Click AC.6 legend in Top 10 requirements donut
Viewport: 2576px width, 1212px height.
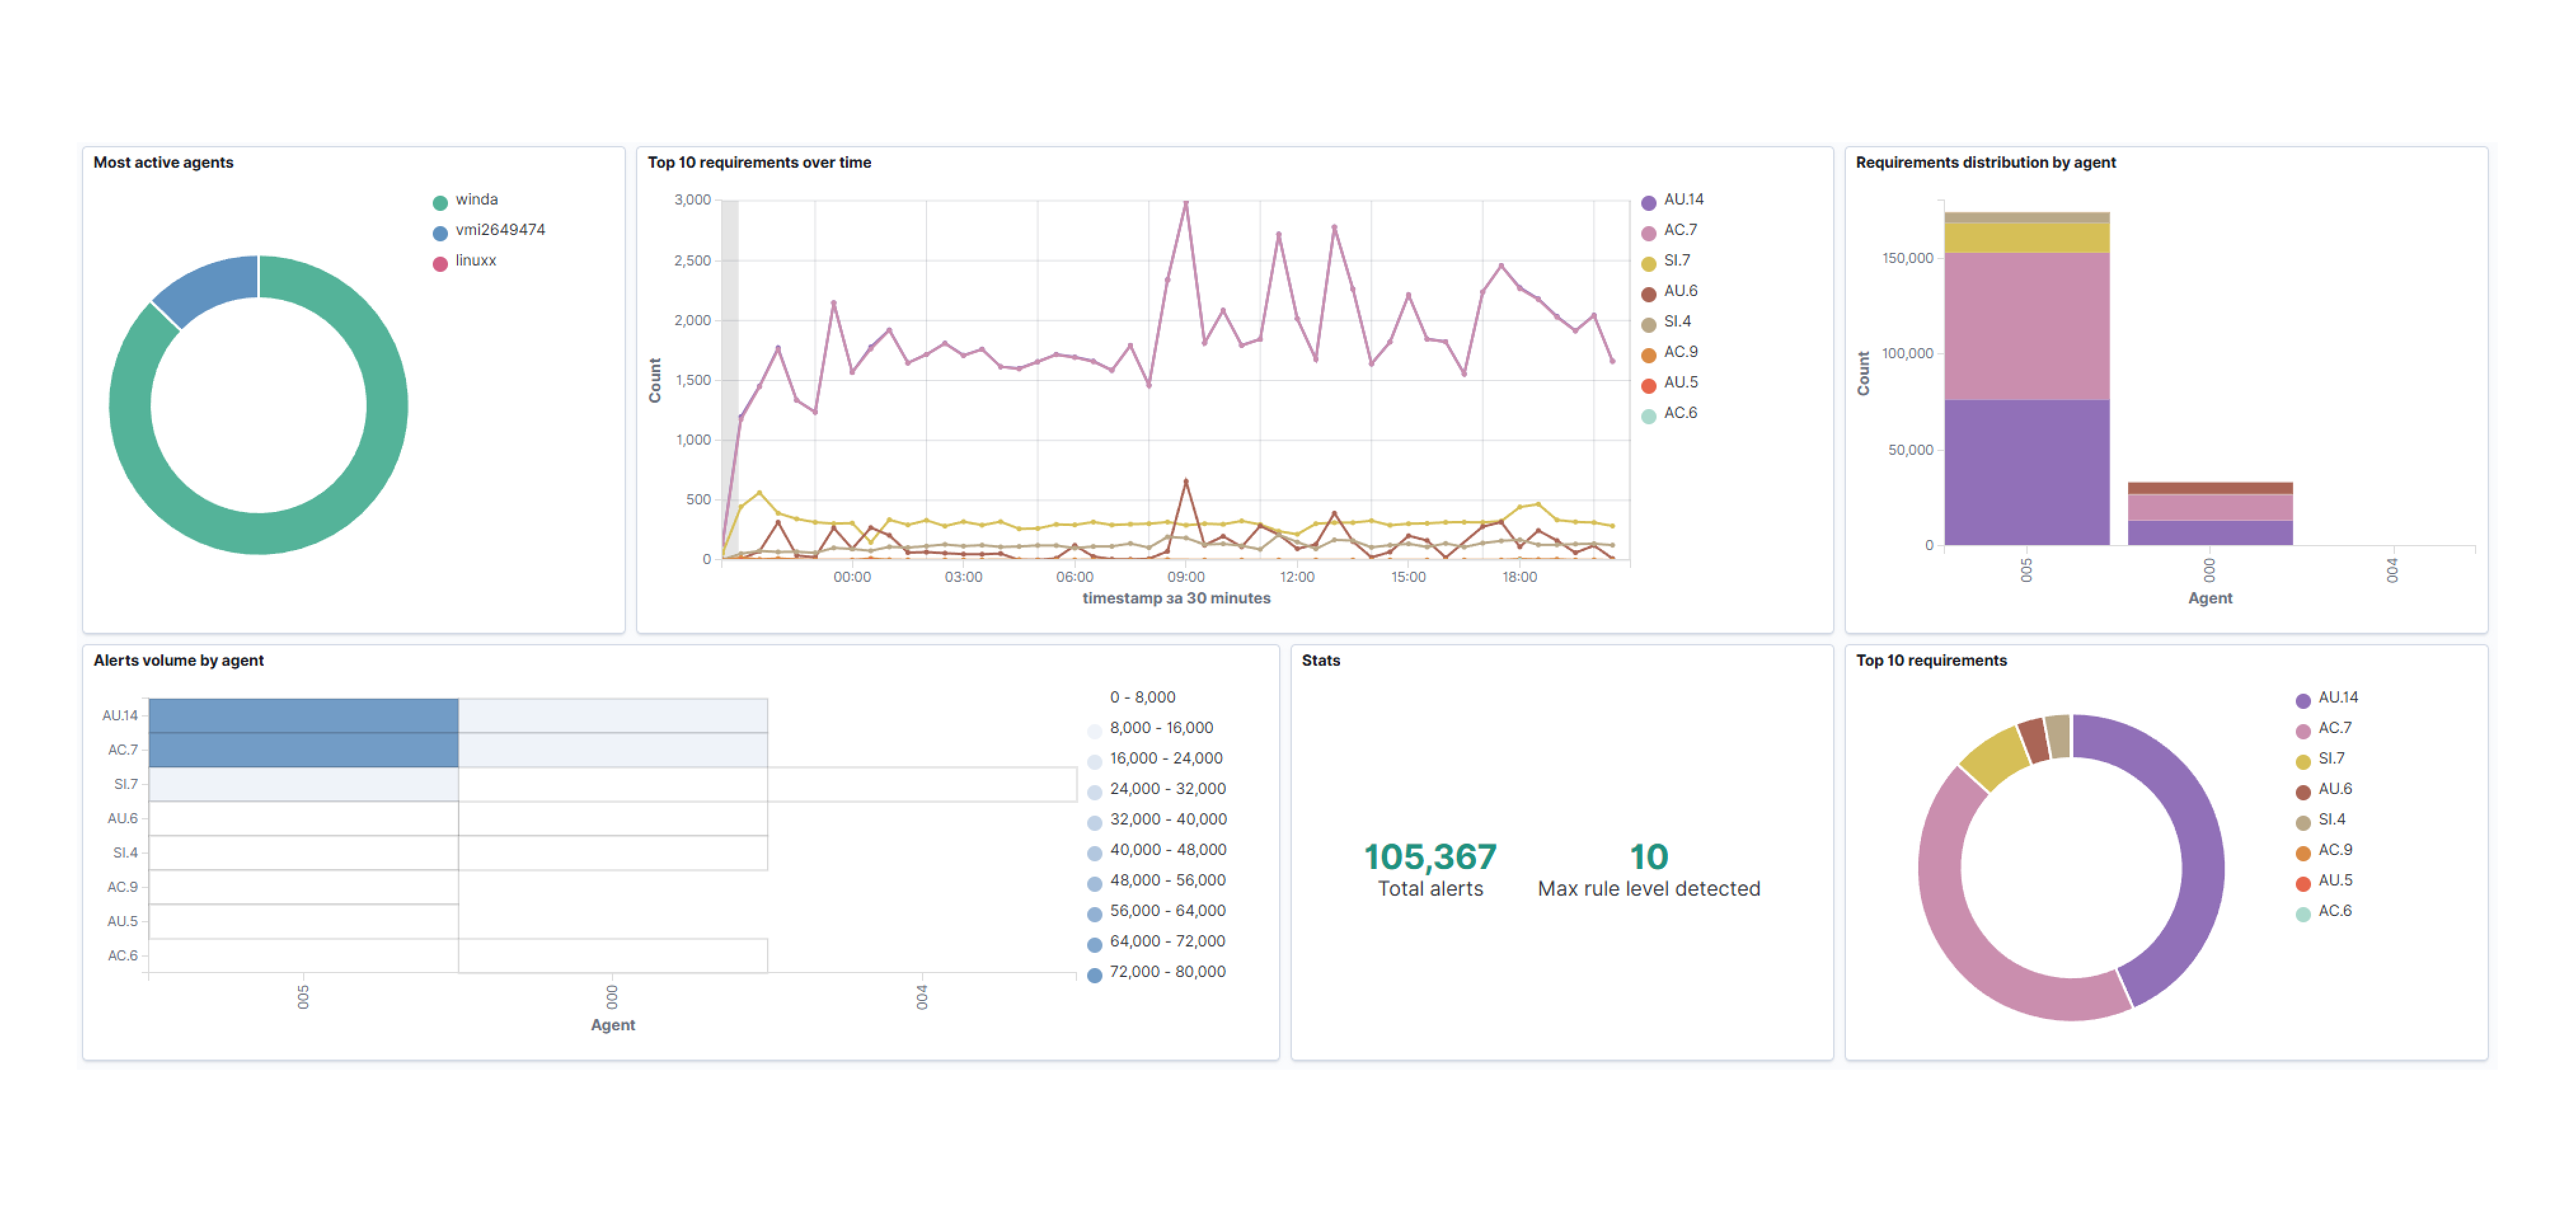pos(2334,911)
